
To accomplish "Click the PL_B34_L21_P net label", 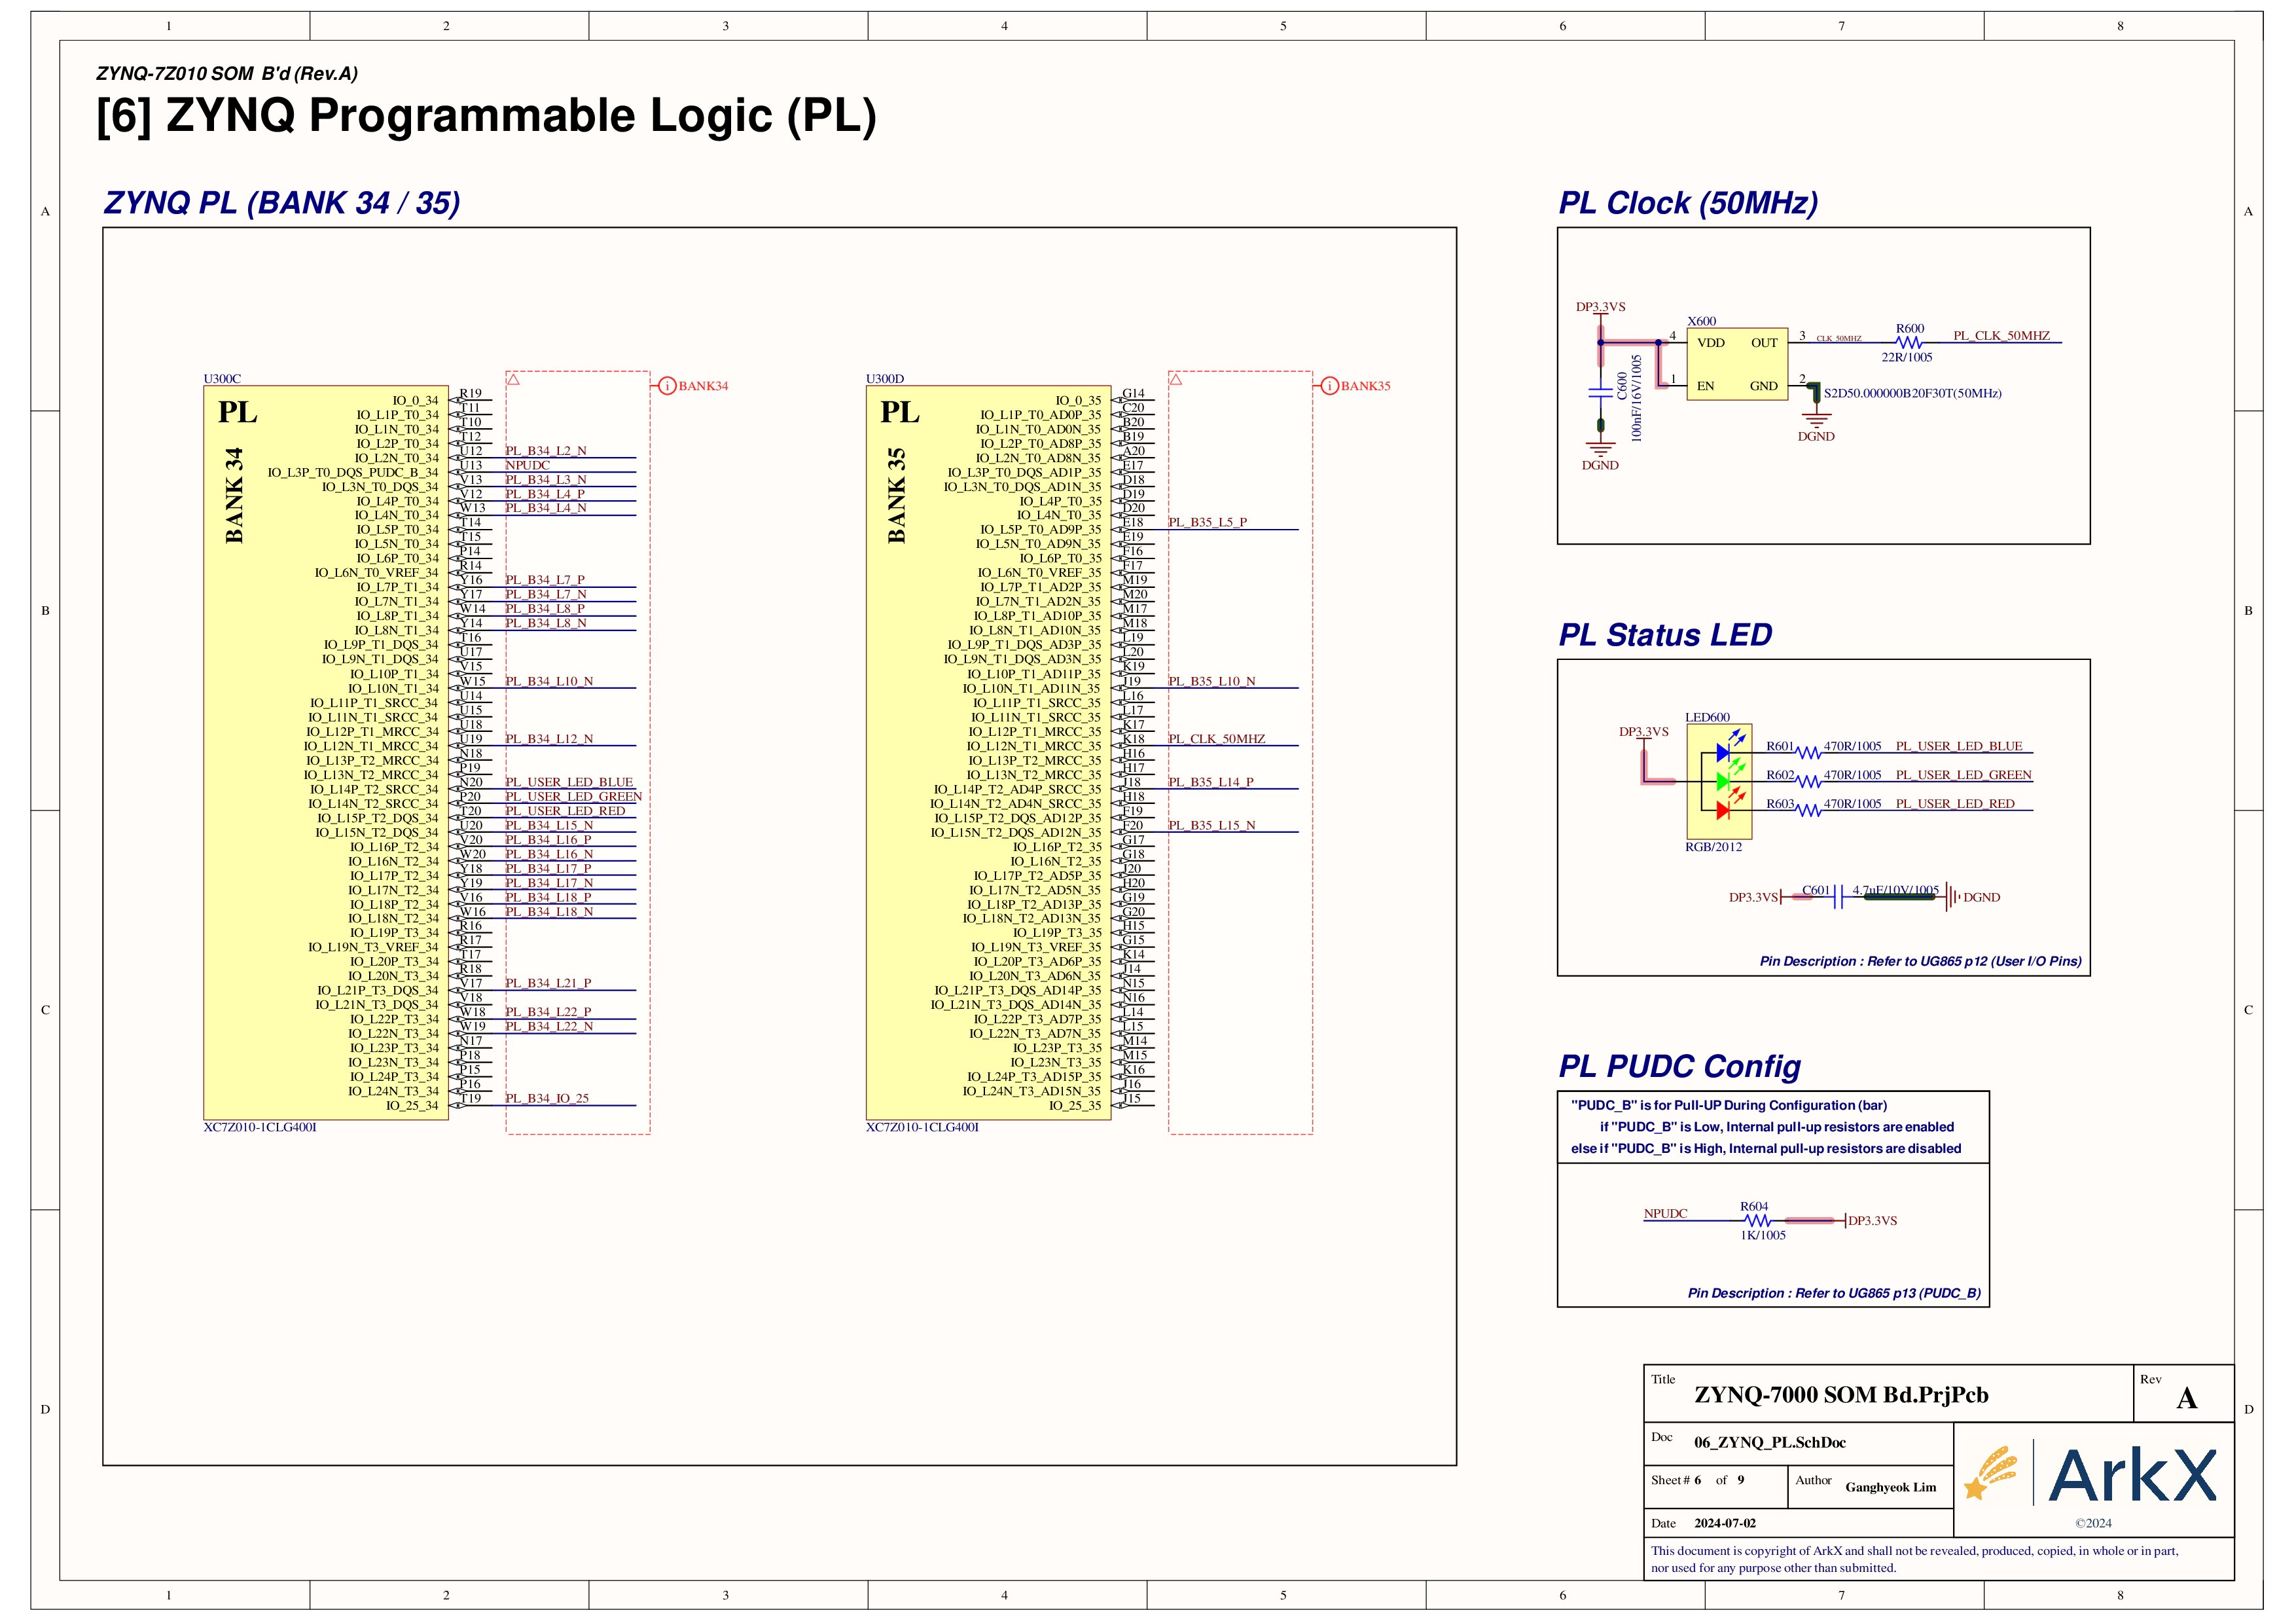I will click(548, 984).
